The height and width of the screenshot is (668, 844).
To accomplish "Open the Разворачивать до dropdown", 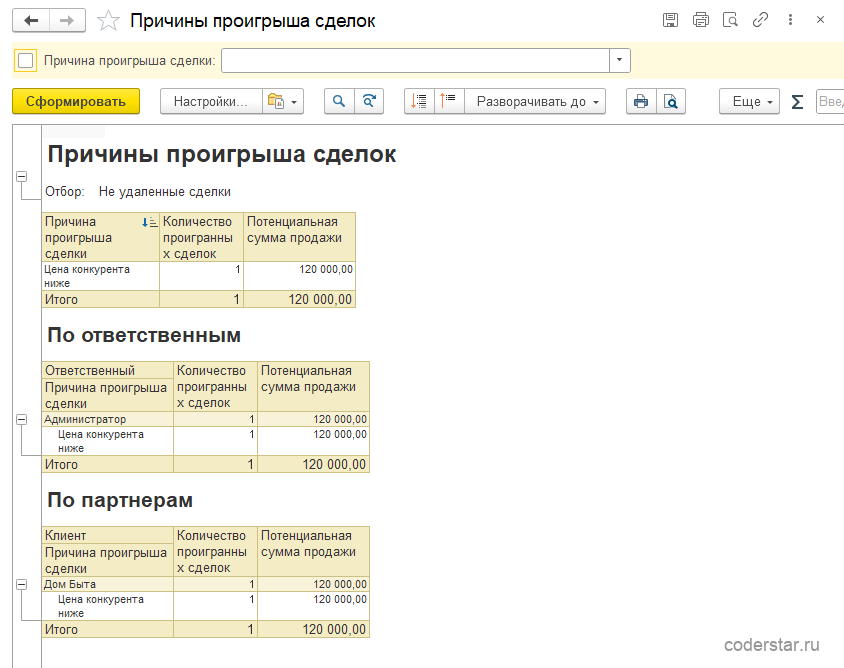I will coord(535,101).
